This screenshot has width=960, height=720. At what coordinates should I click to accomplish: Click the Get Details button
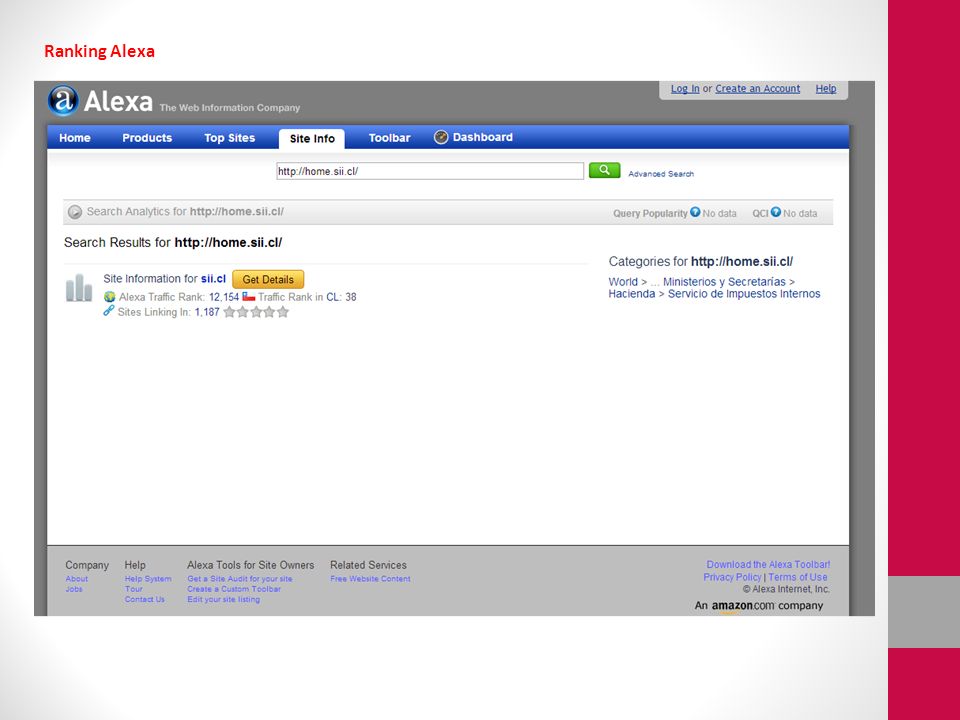coord(268,279)
